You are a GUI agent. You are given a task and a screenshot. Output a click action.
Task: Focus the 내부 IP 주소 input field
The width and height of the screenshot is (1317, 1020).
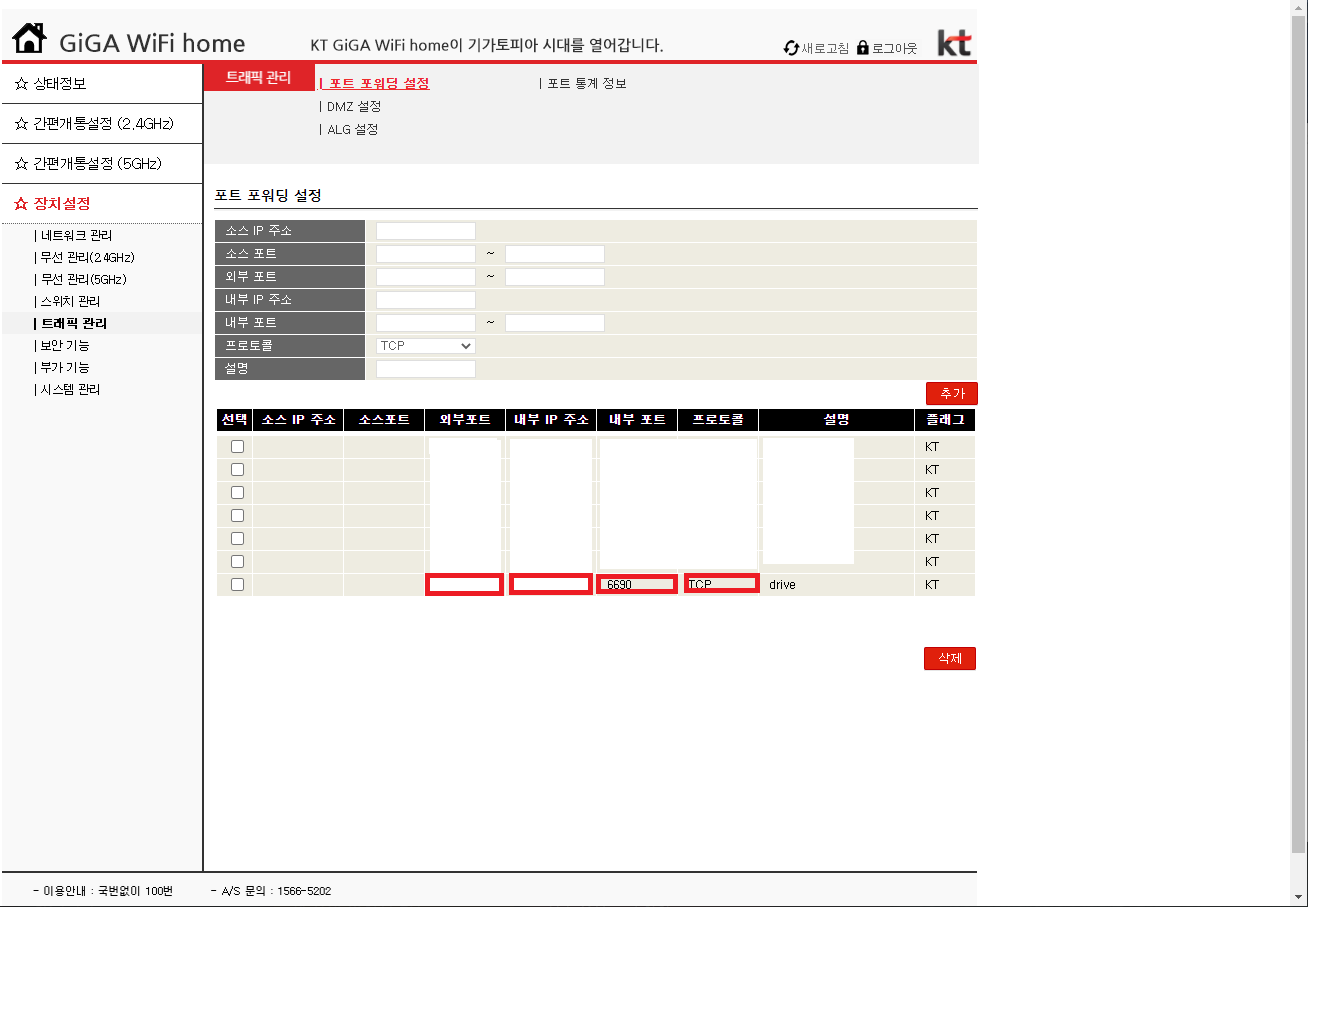[x=425, y=300]
